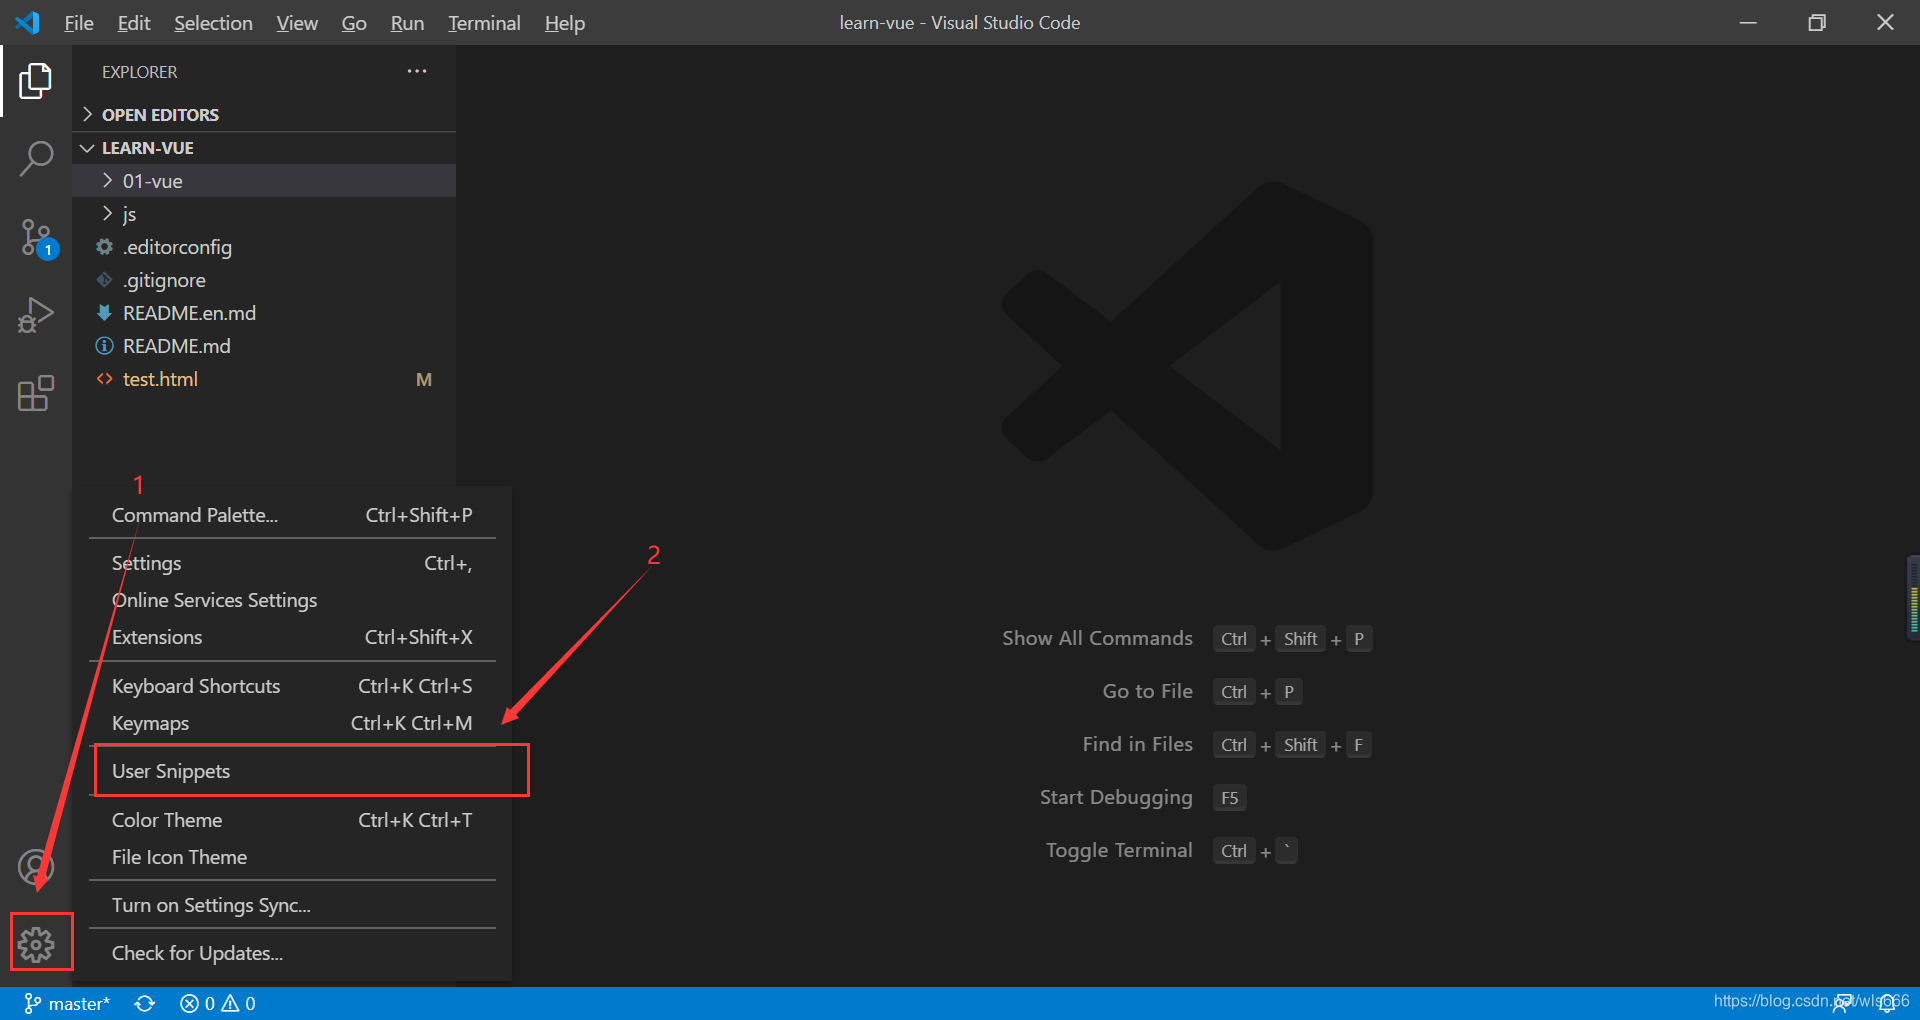The width and height of the screenshot is (1920, 1020).
Task: Restore down the VS Code window
Action: point(1817,22)
